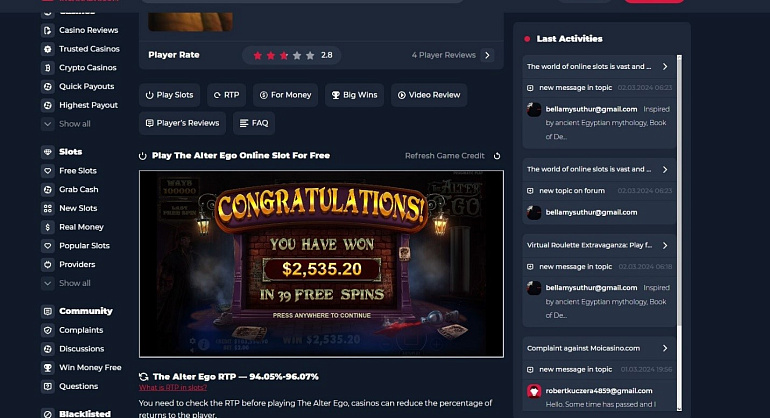Screen dimensions: 770x418
Task: Select the RTP section tab
Action: coord(226,95)
